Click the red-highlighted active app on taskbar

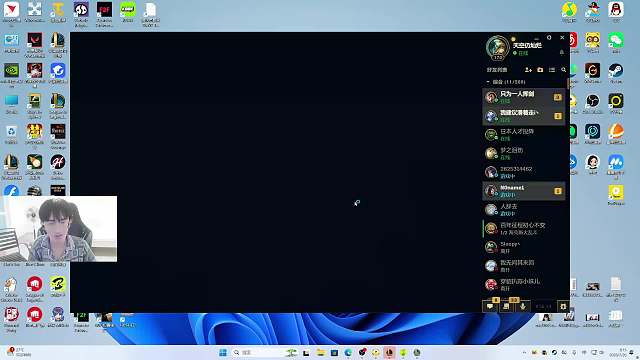pos(389,353)
